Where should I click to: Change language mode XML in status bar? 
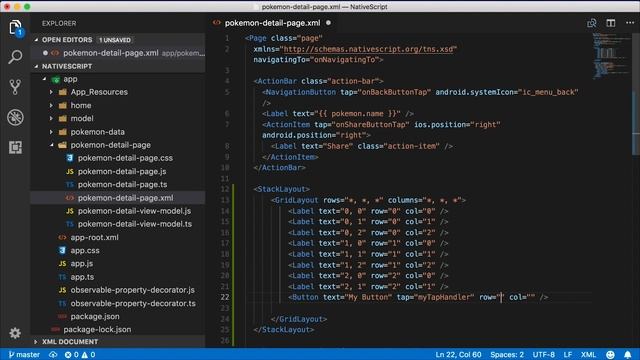coord(588,354)
